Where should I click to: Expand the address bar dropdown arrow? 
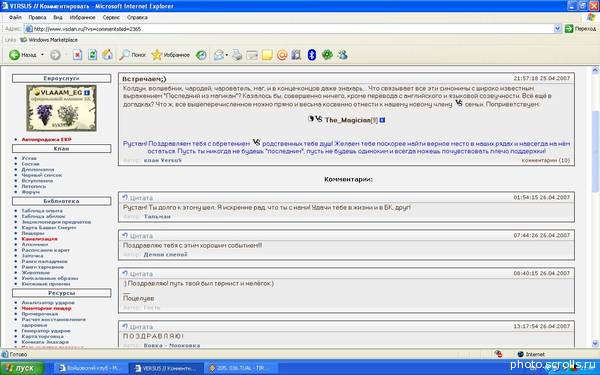(557, 28)
